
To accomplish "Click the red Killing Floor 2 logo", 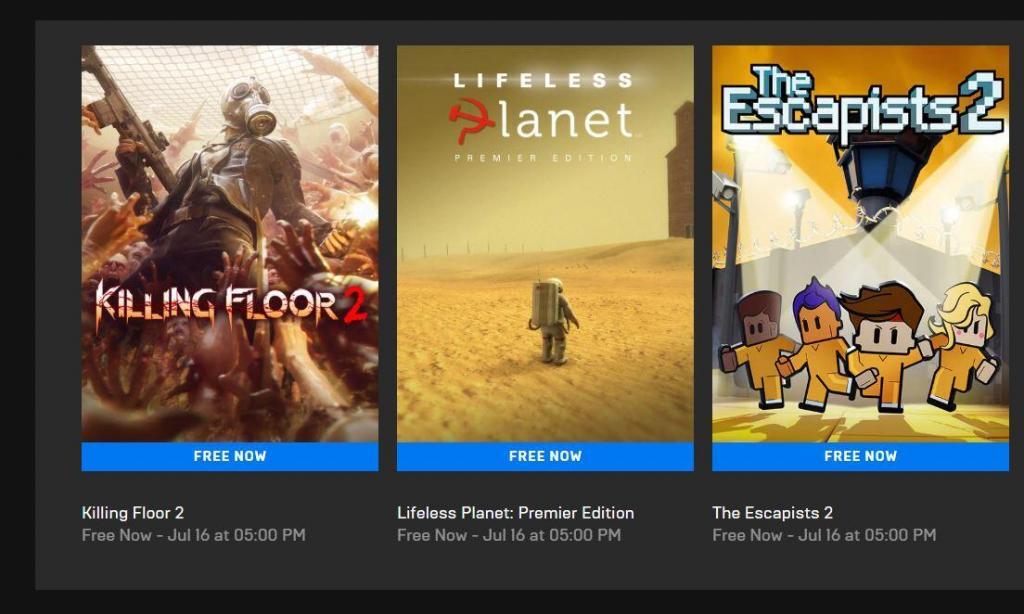I will [230, 304].
